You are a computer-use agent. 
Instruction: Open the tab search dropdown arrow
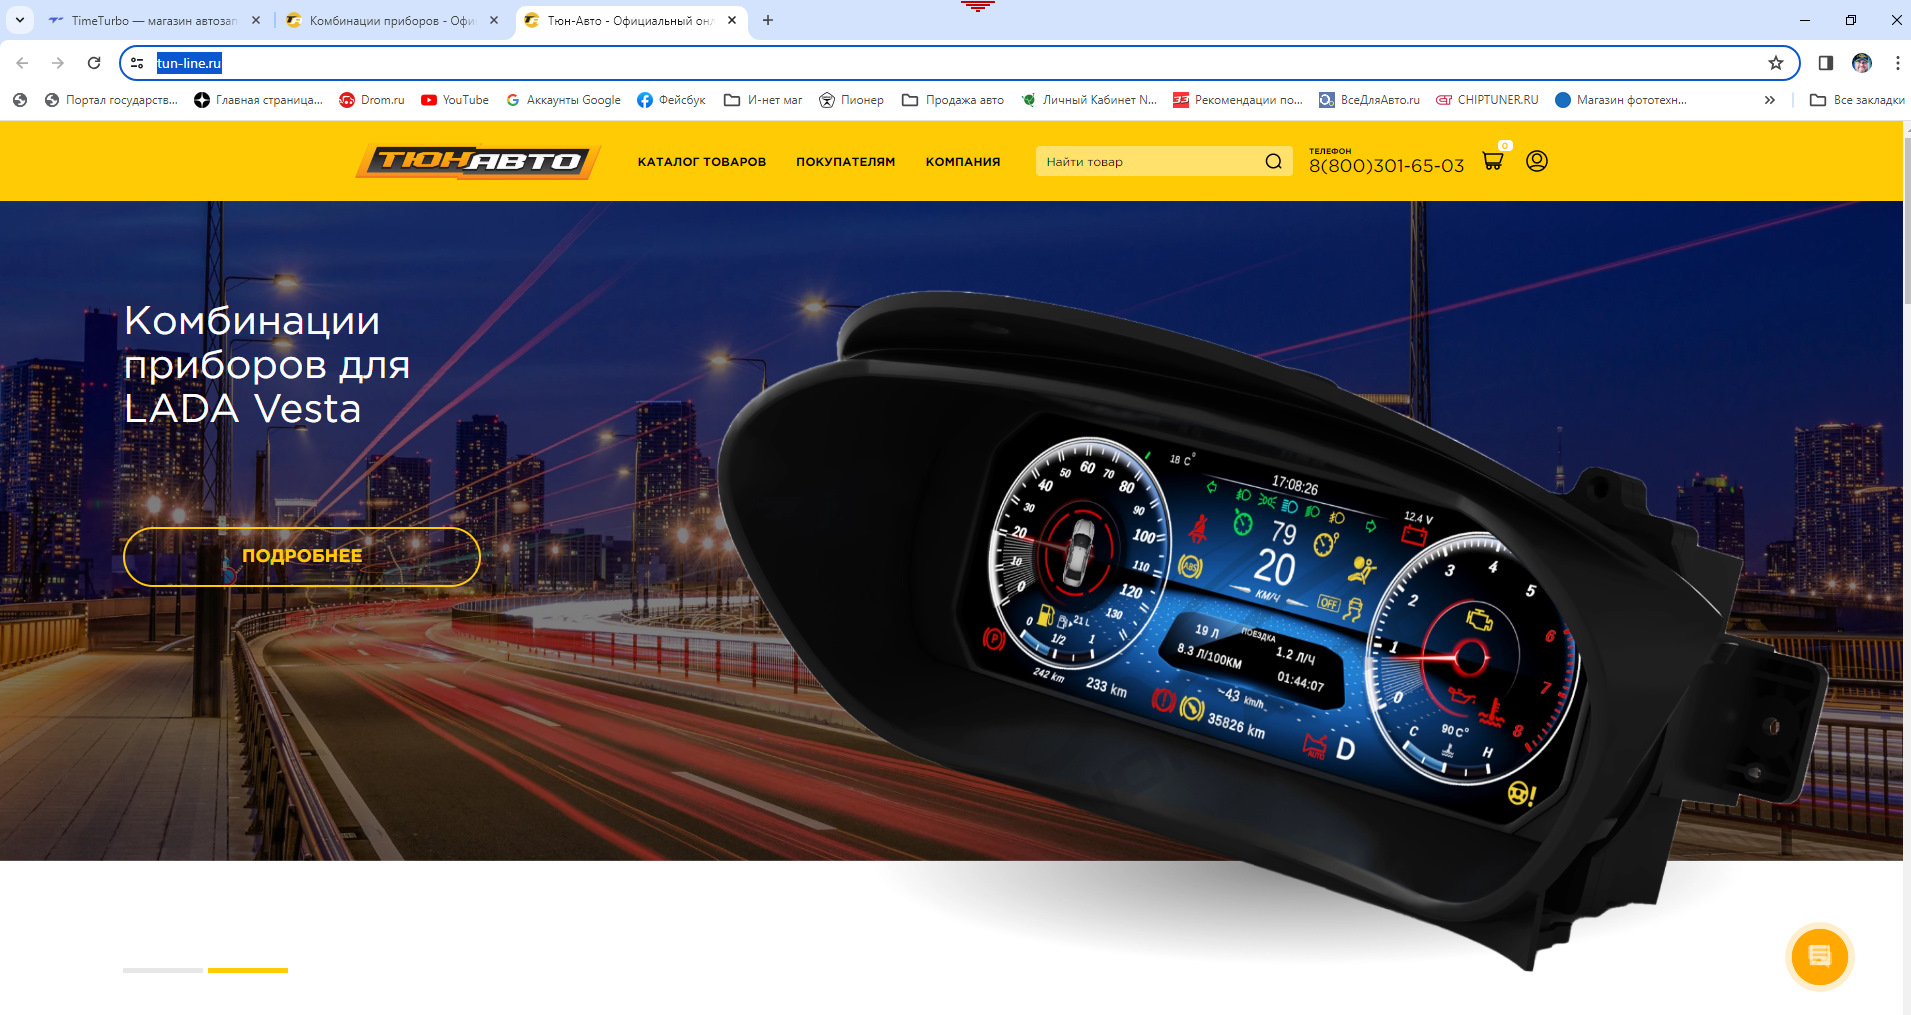pyautogui.click(x=19, y=20)
